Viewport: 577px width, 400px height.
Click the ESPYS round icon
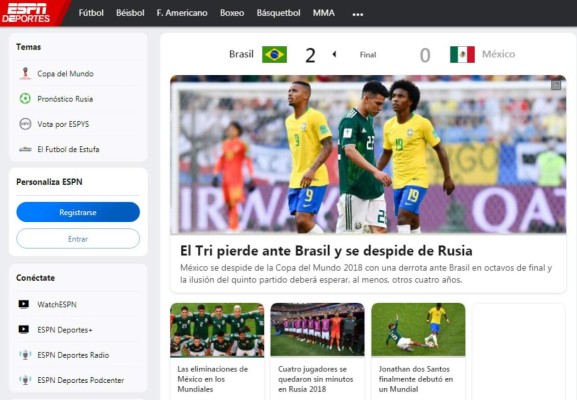click(25, 124)
